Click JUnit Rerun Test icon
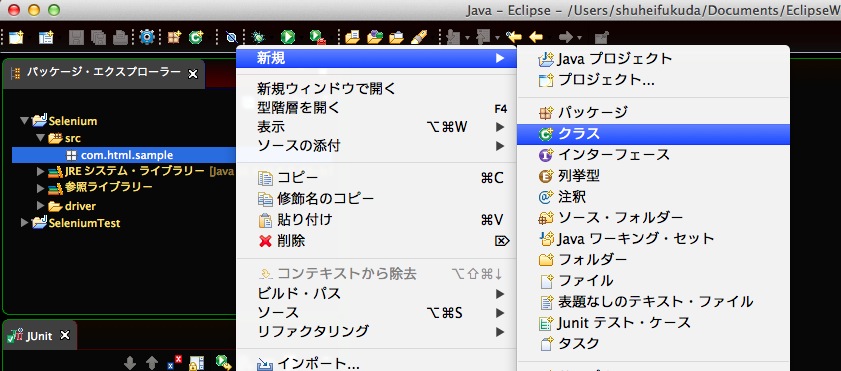841x371 pixels. [x=222, y=362]
